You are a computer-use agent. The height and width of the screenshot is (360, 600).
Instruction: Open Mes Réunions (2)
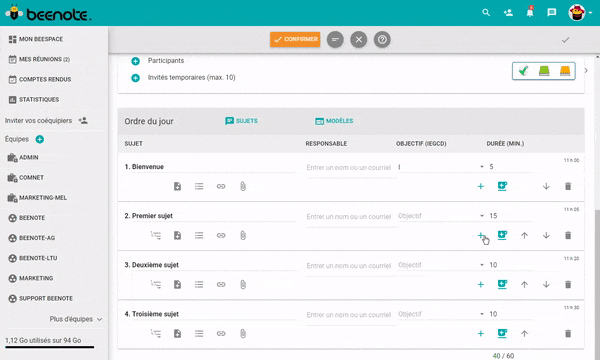[x=39, y=59]
